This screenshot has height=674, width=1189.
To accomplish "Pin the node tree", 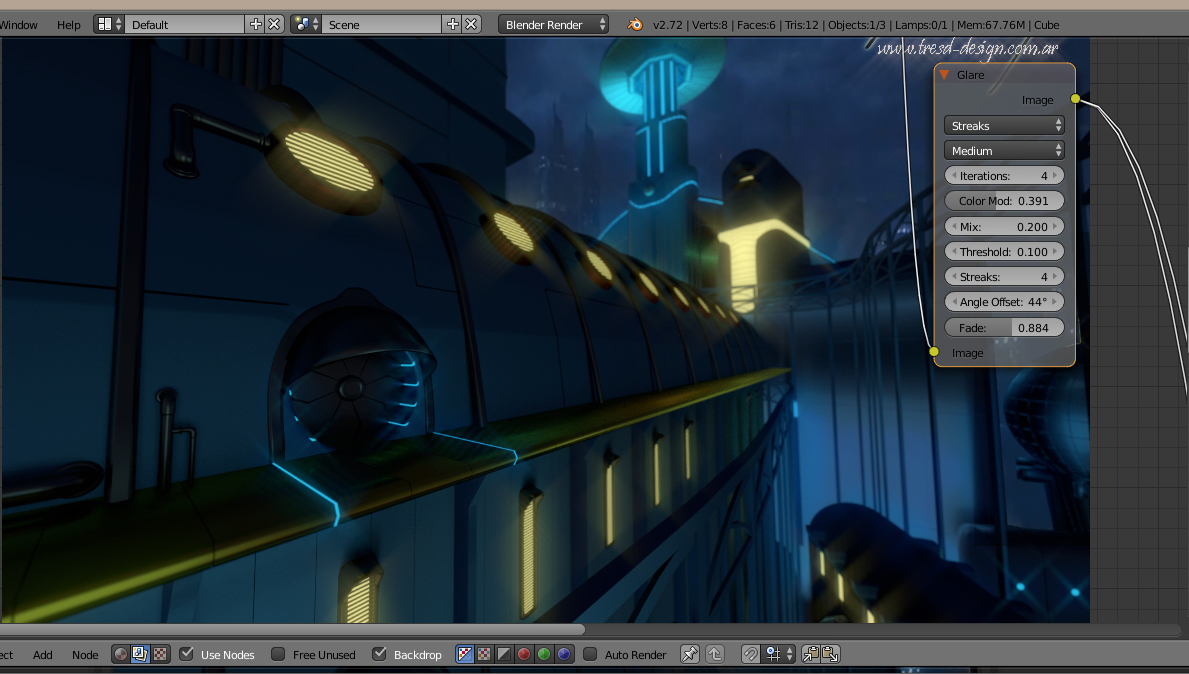I will (689, 654).
